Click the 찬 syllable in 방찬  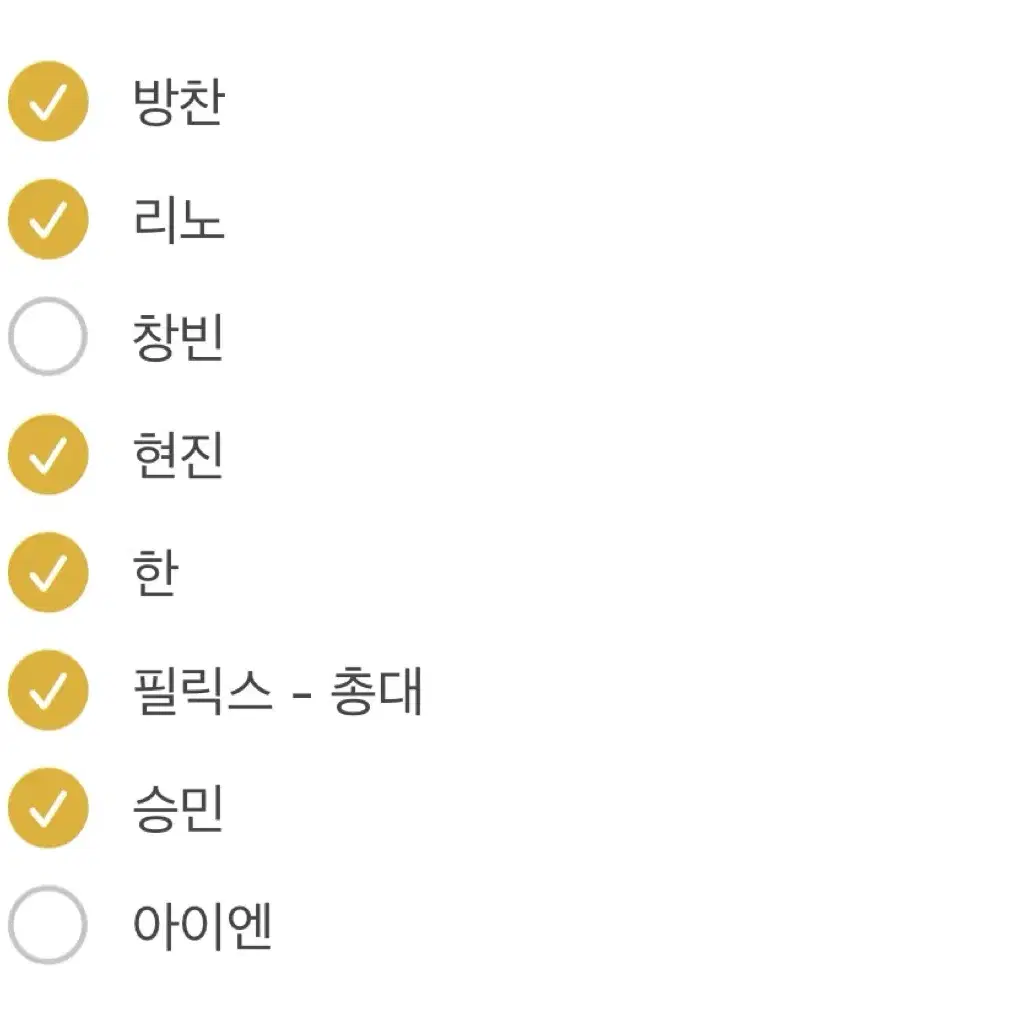coord(202,101)
